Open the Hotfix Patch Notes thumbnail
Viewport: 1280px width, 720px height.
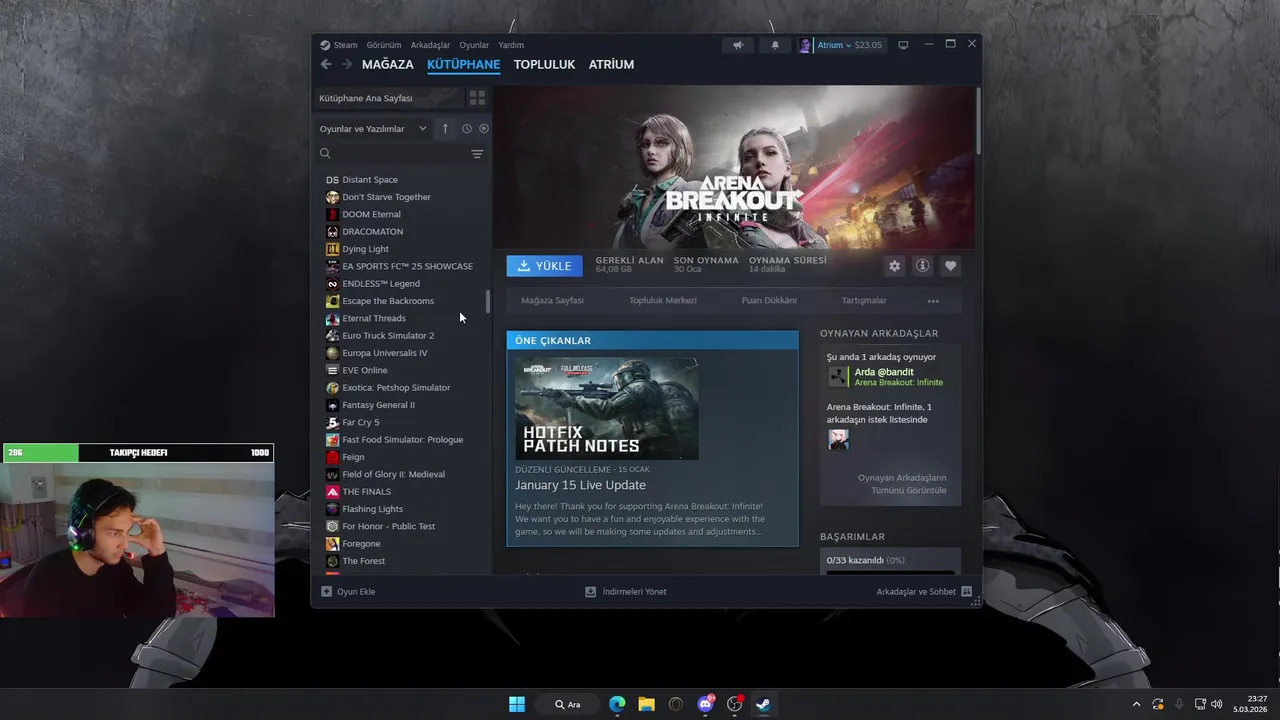point(607,409)
